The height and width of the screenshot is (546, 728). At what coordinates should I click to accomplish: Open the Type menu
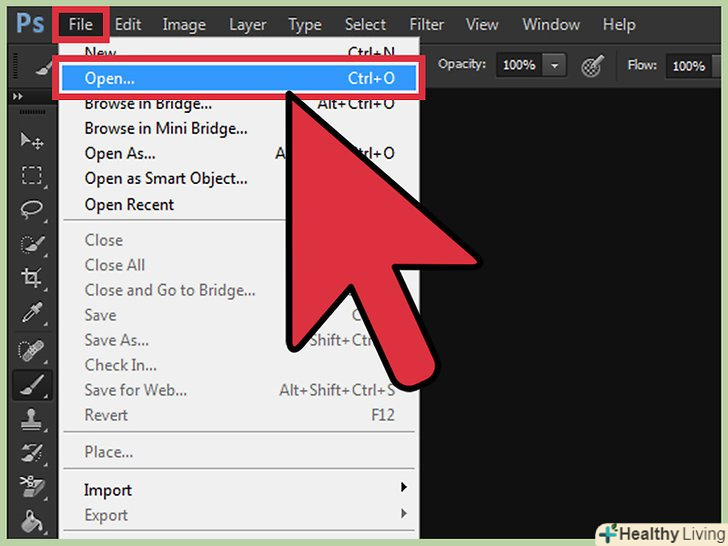[305, 25]
